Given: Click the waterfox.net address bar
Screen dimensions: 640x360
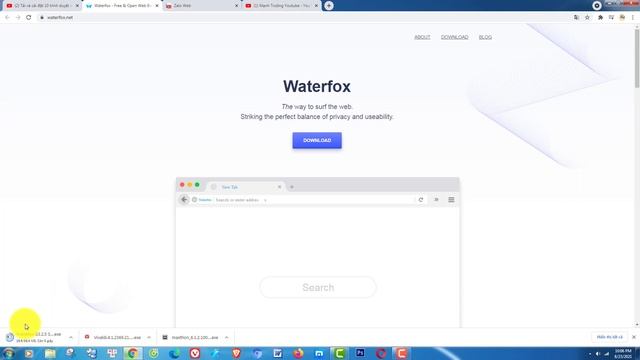Looking at the screenshot, I should tap(302, 18).
